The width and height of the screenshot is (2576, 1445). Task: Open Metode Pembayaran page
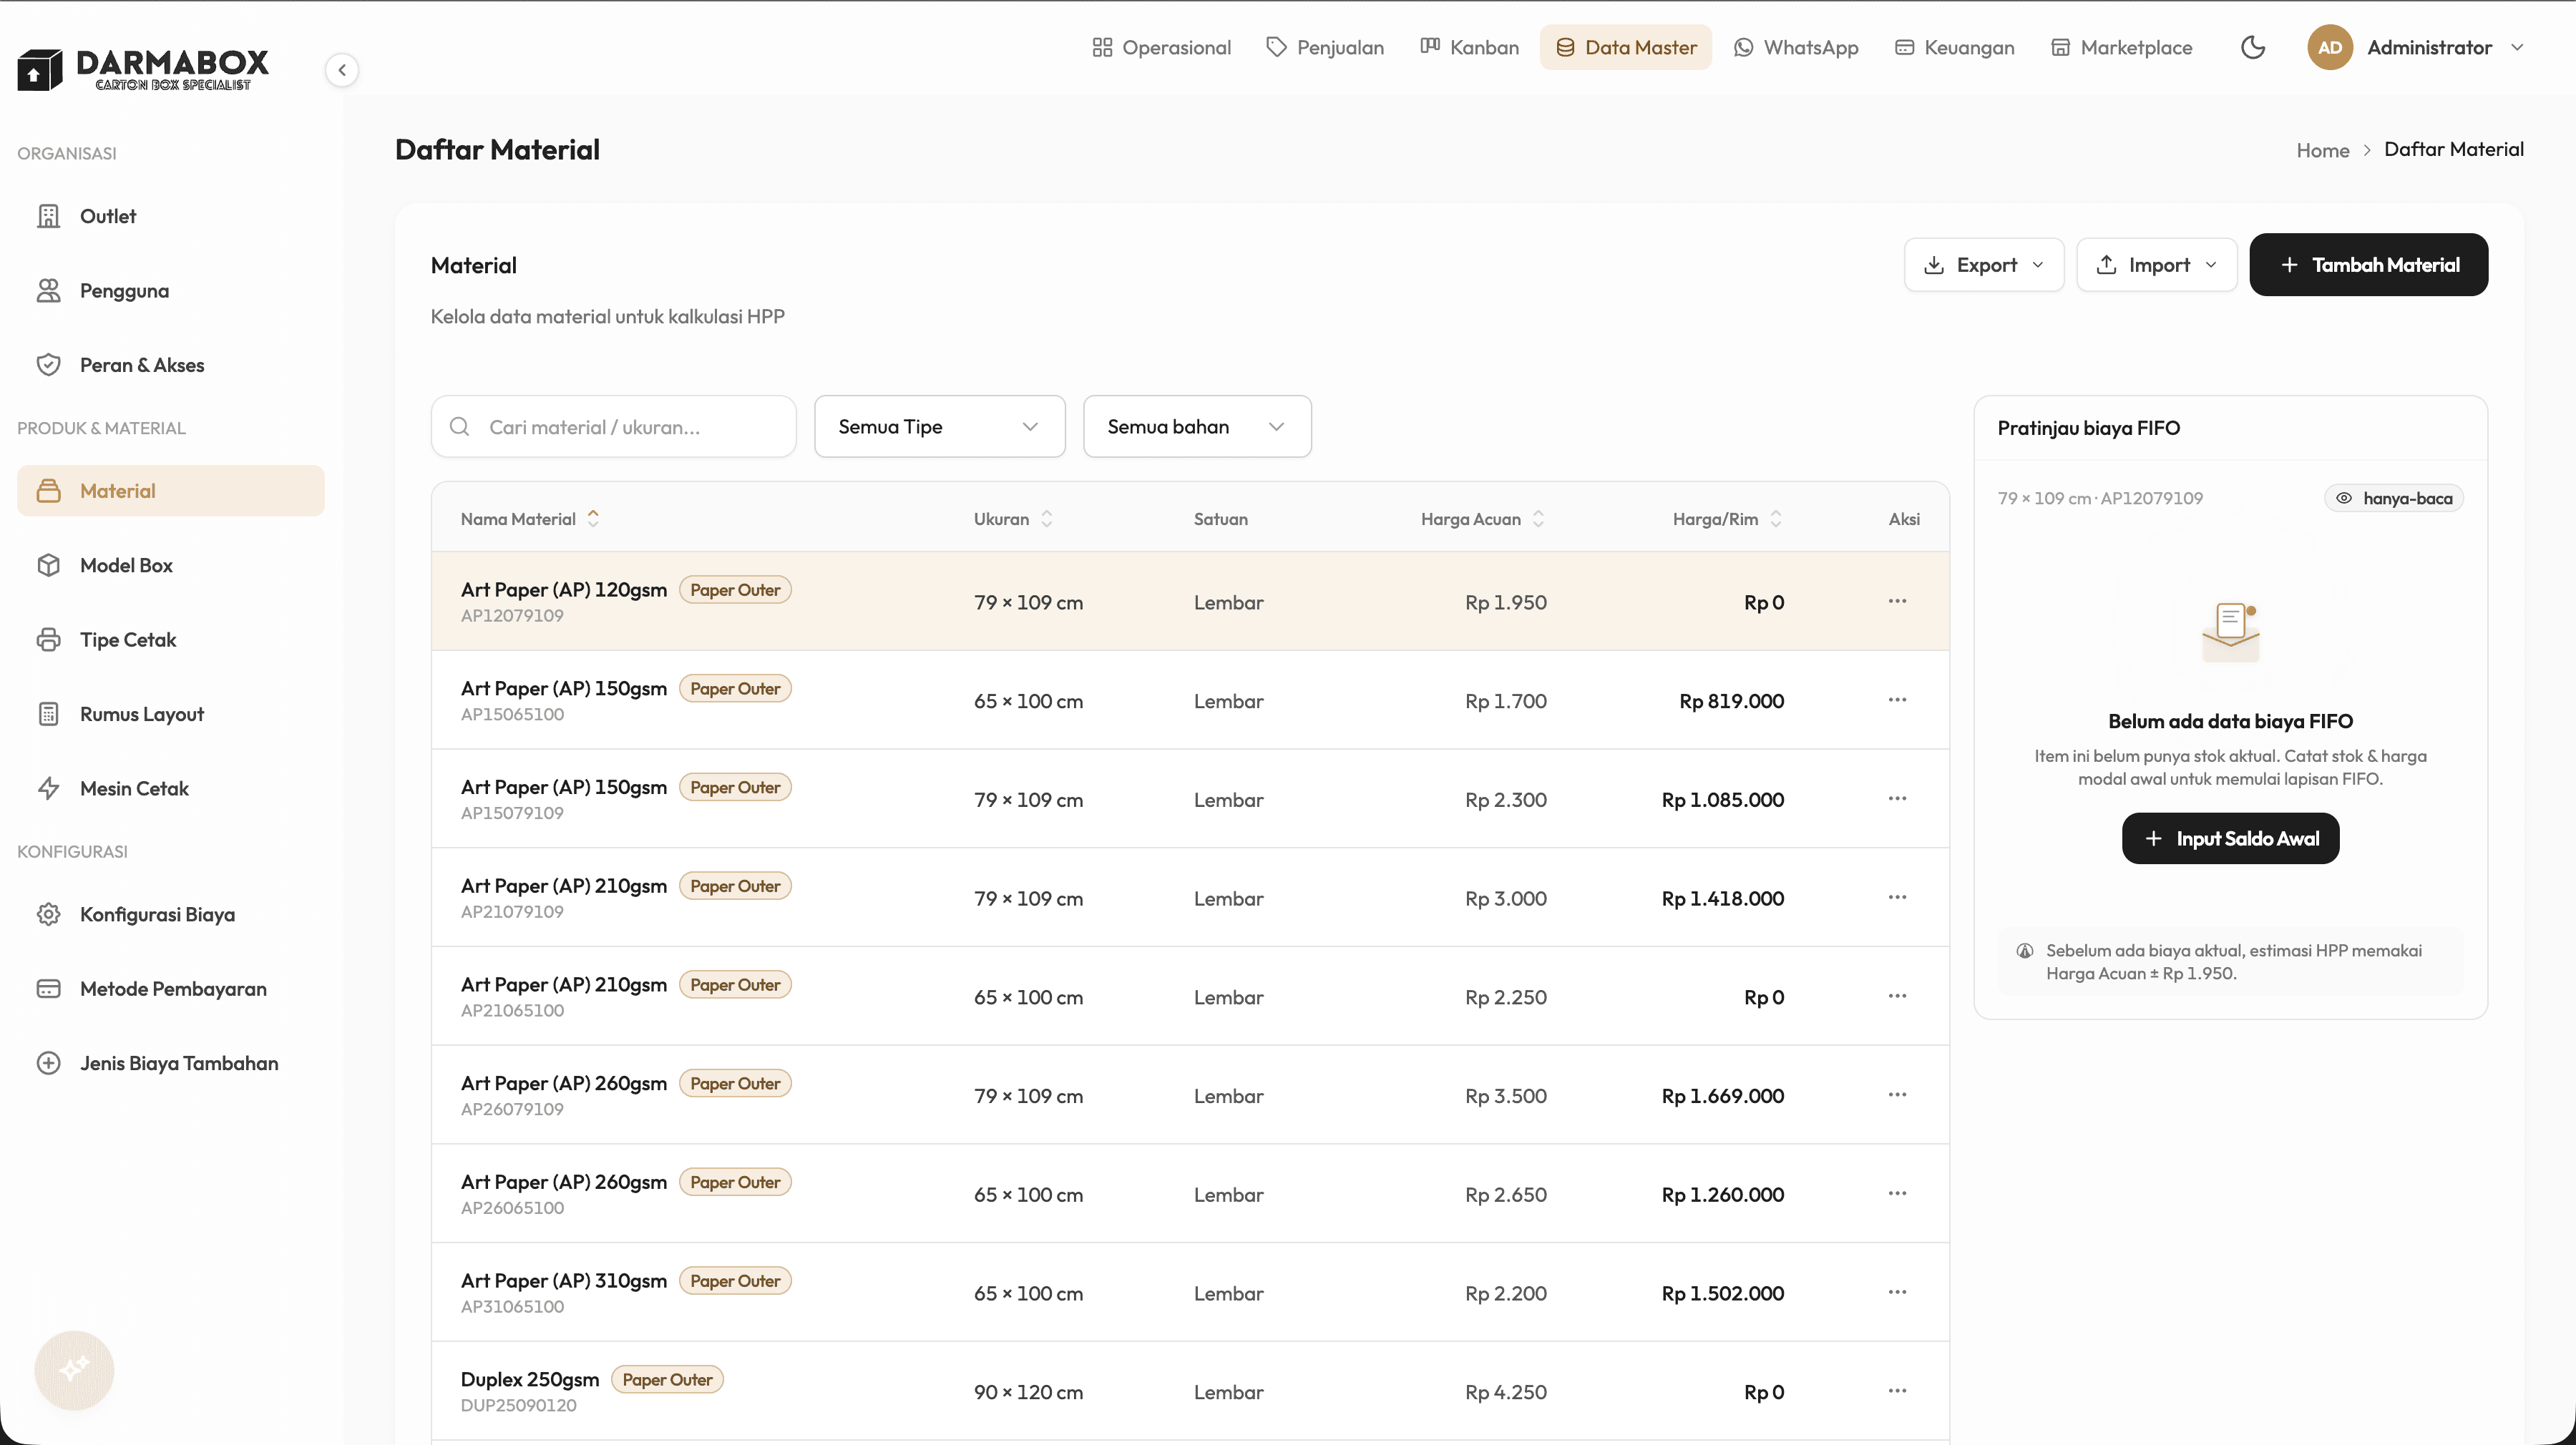point(171,989)
